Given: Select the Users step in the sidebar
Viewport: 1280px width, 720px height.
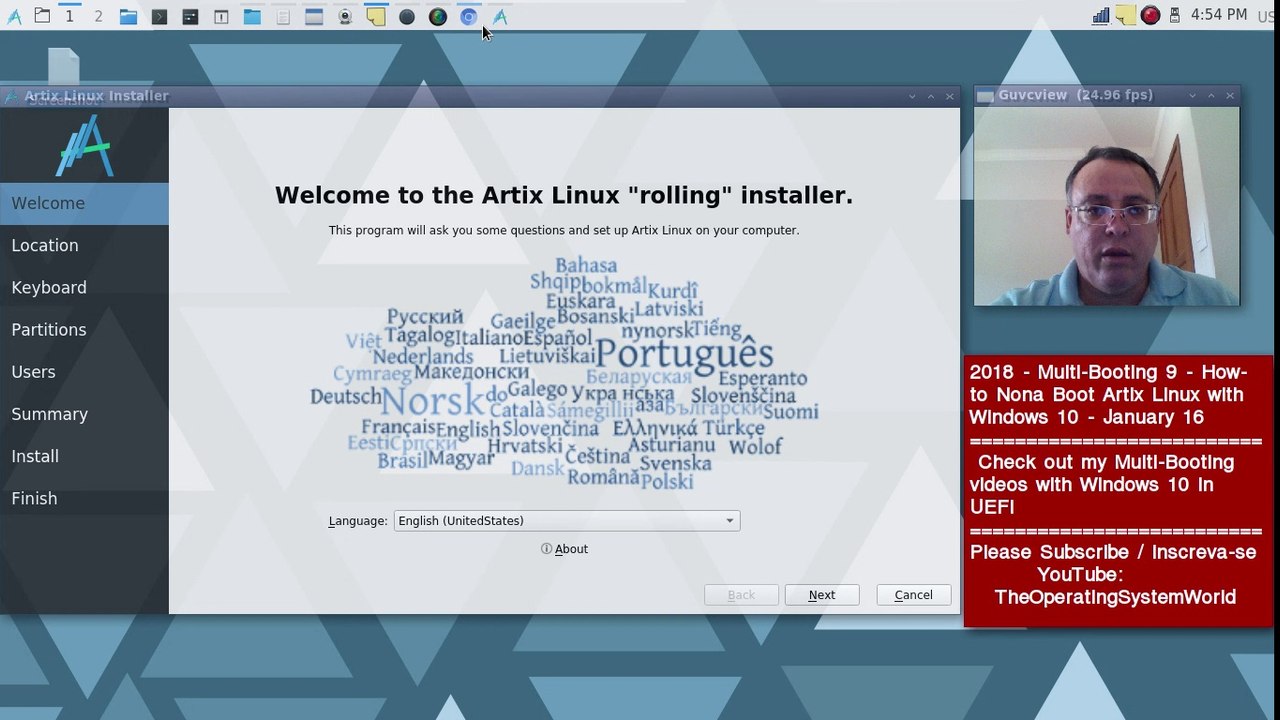Looking at the screenshot, I should click(x=84, y=372).
